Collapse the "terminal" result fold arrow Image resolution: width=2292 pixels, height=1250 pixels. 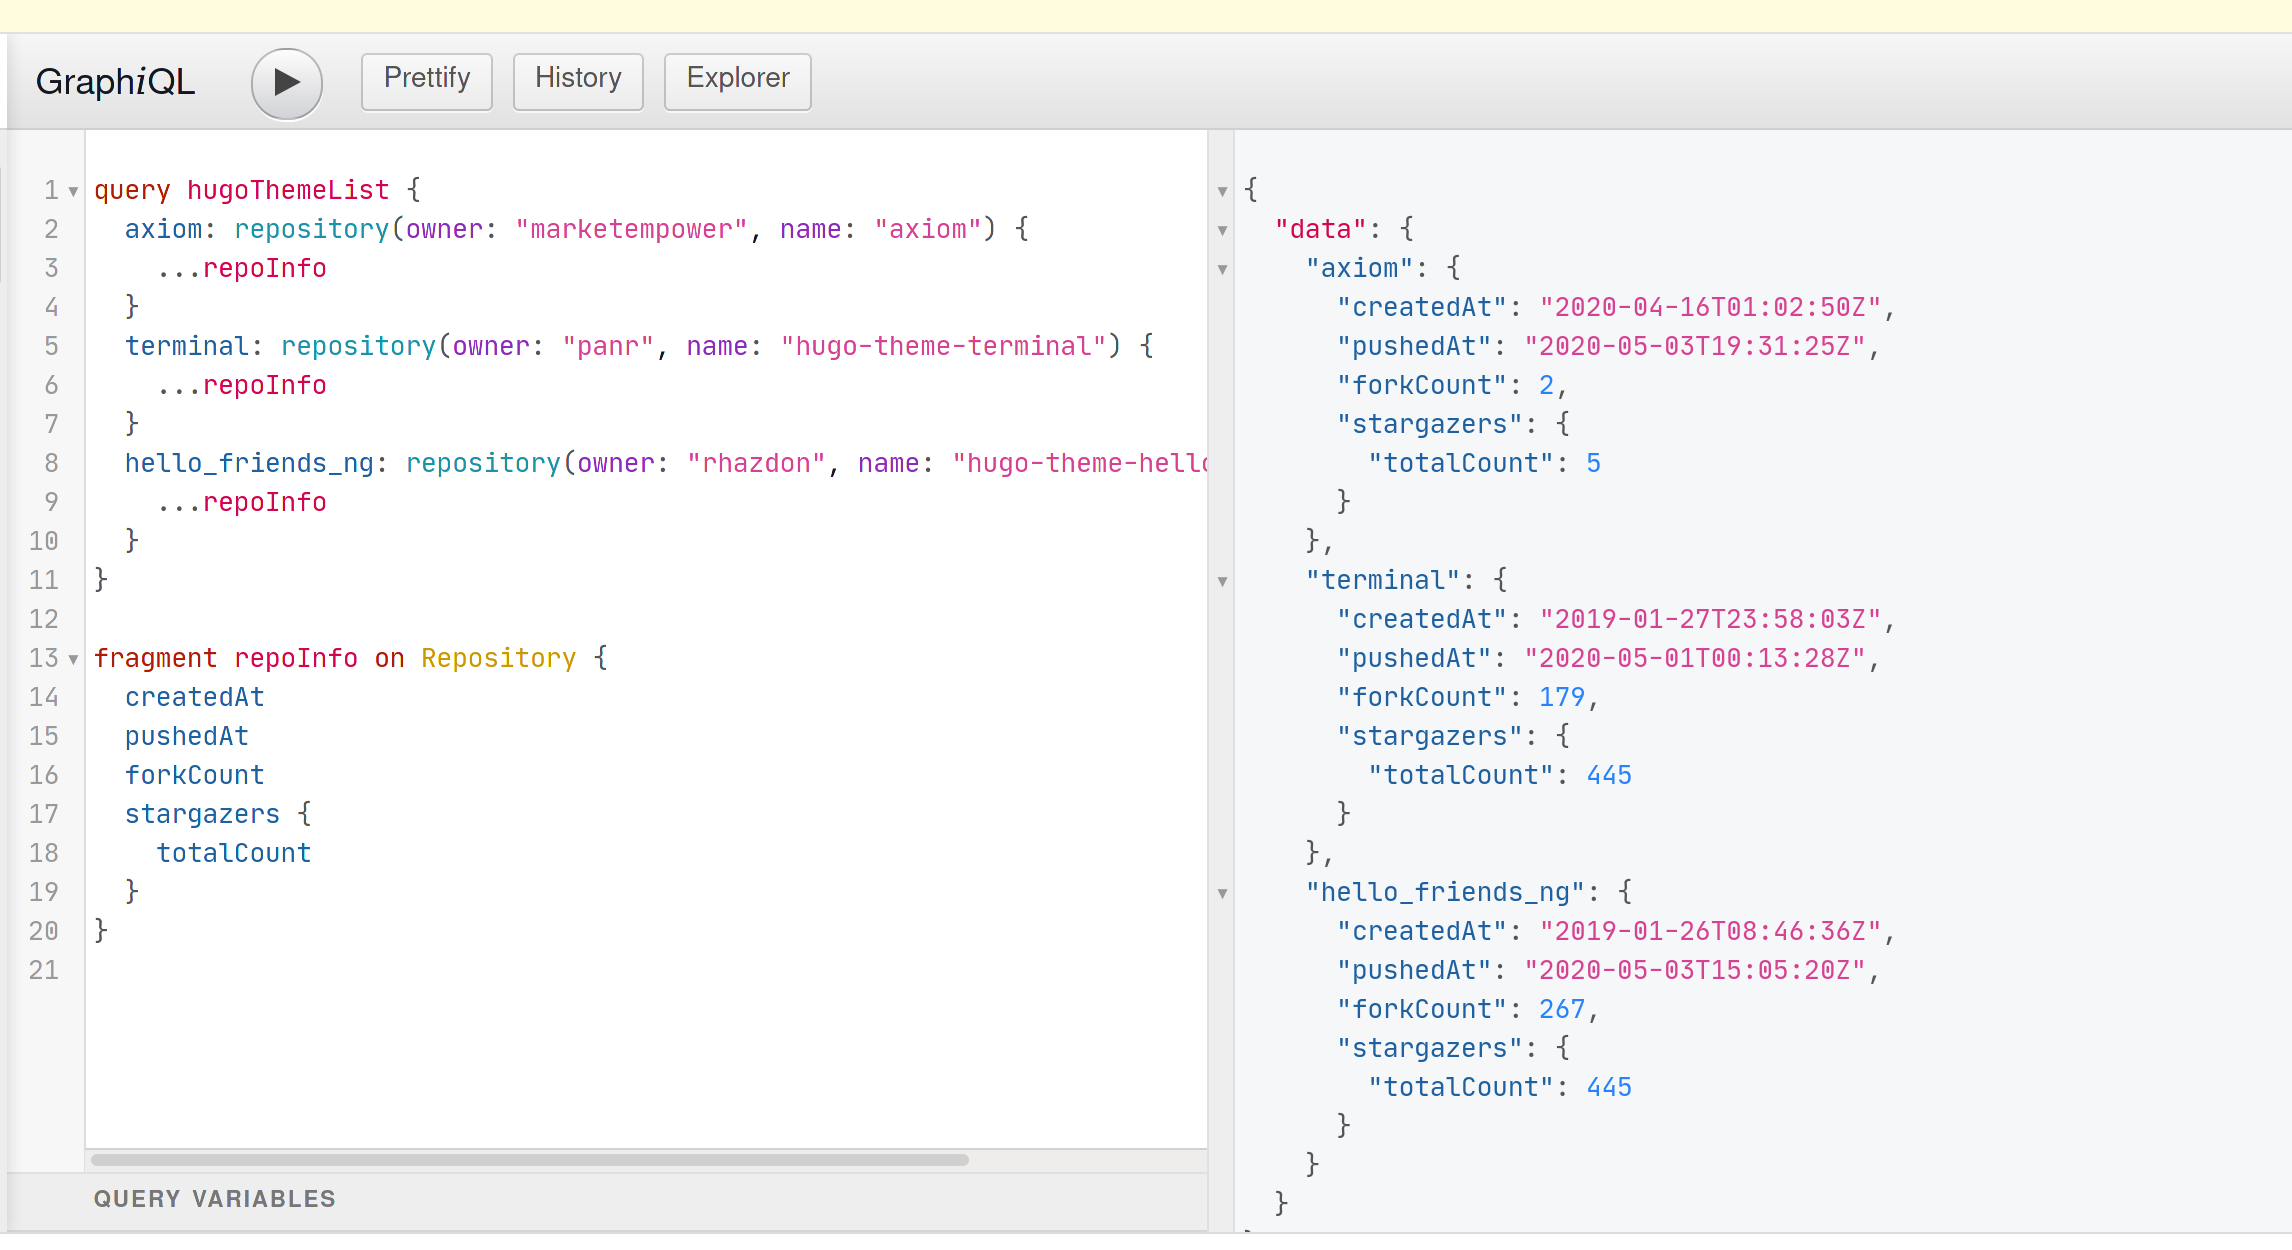pyautogui.click(x=1222, y=581)
